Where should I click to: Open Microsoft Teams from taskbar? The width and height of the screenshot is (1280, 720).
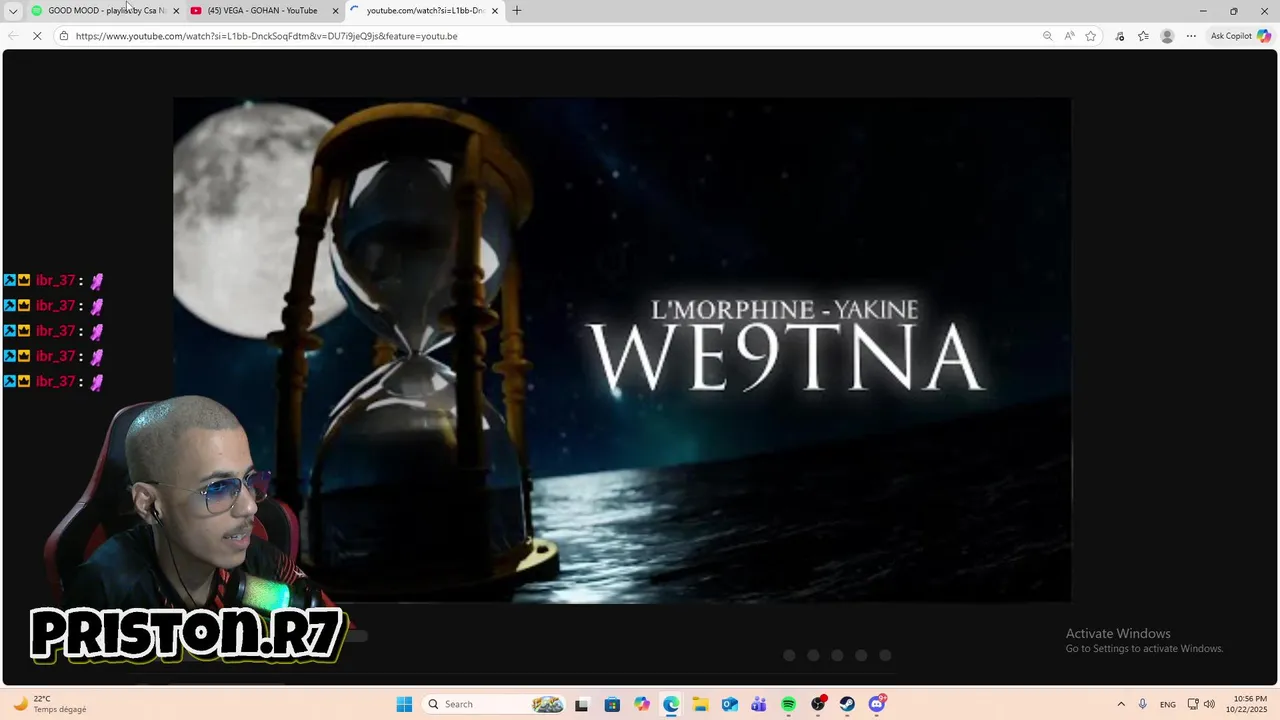click(759, 704)
